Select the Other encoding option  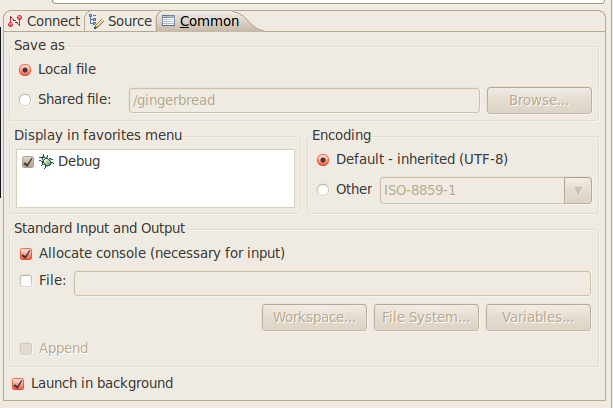[x=323, y=189]
